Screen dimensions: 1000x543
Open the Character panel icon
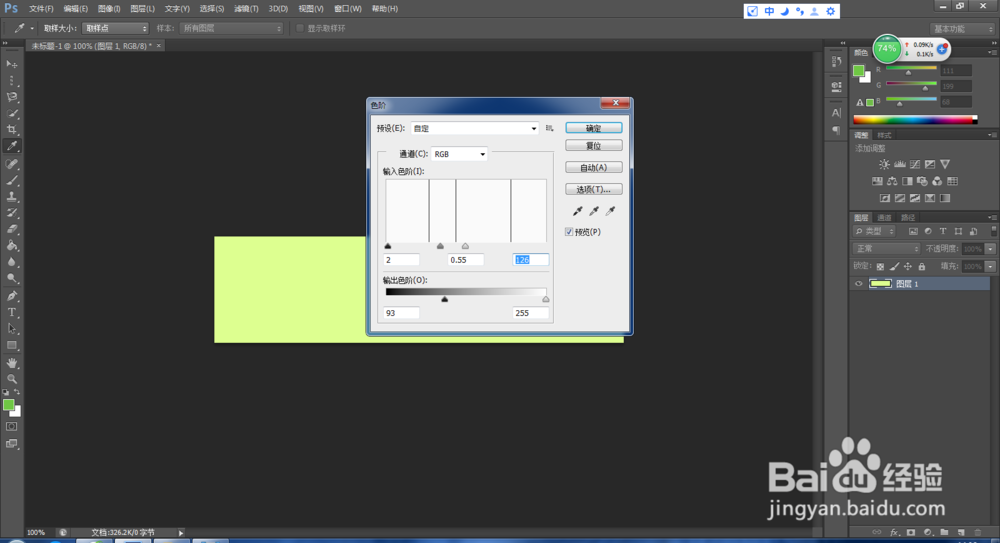[x=836, y=113]
